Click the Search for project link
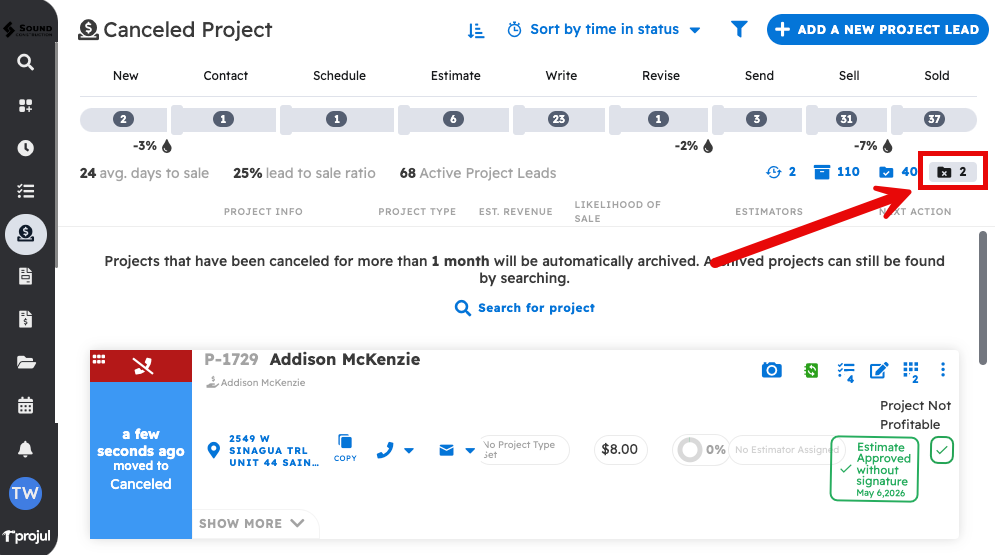The image size is (995, 555). click(525, 308)
